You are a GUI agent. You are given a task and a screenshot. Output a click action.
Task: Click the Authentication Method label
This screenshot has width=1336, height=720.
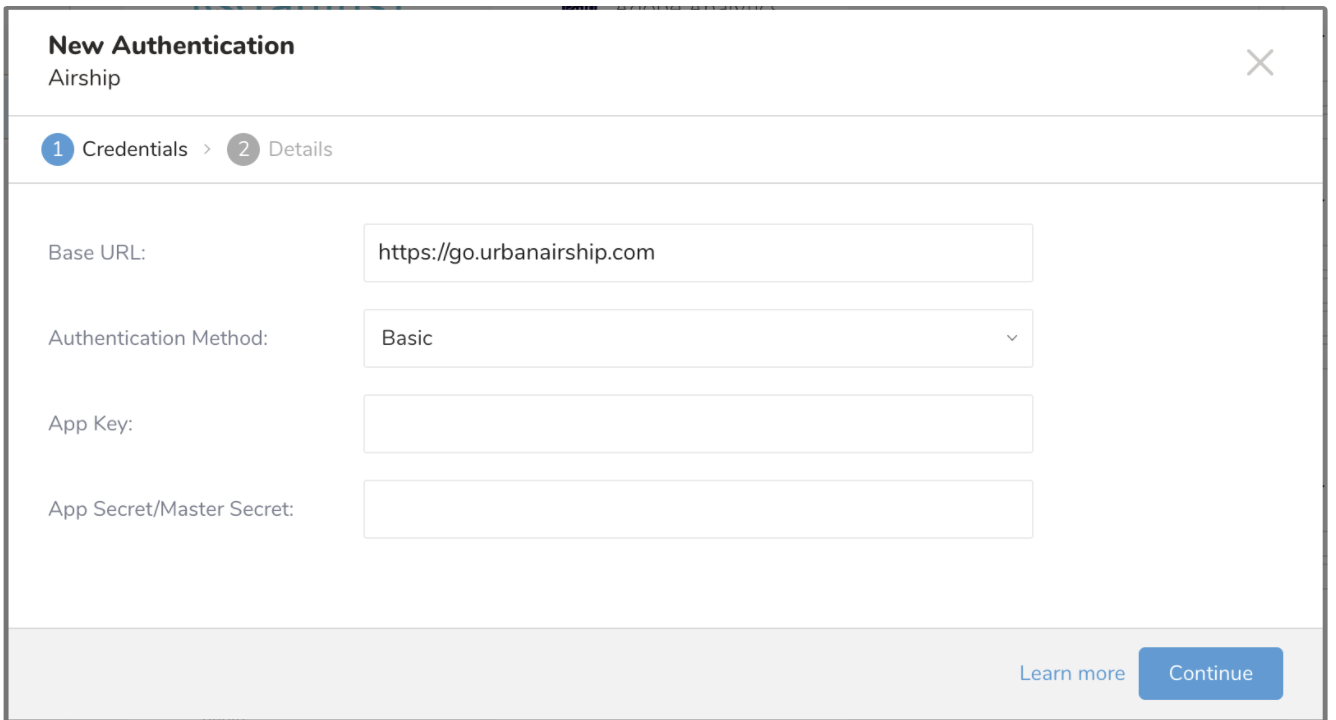[x=158, y=338]
